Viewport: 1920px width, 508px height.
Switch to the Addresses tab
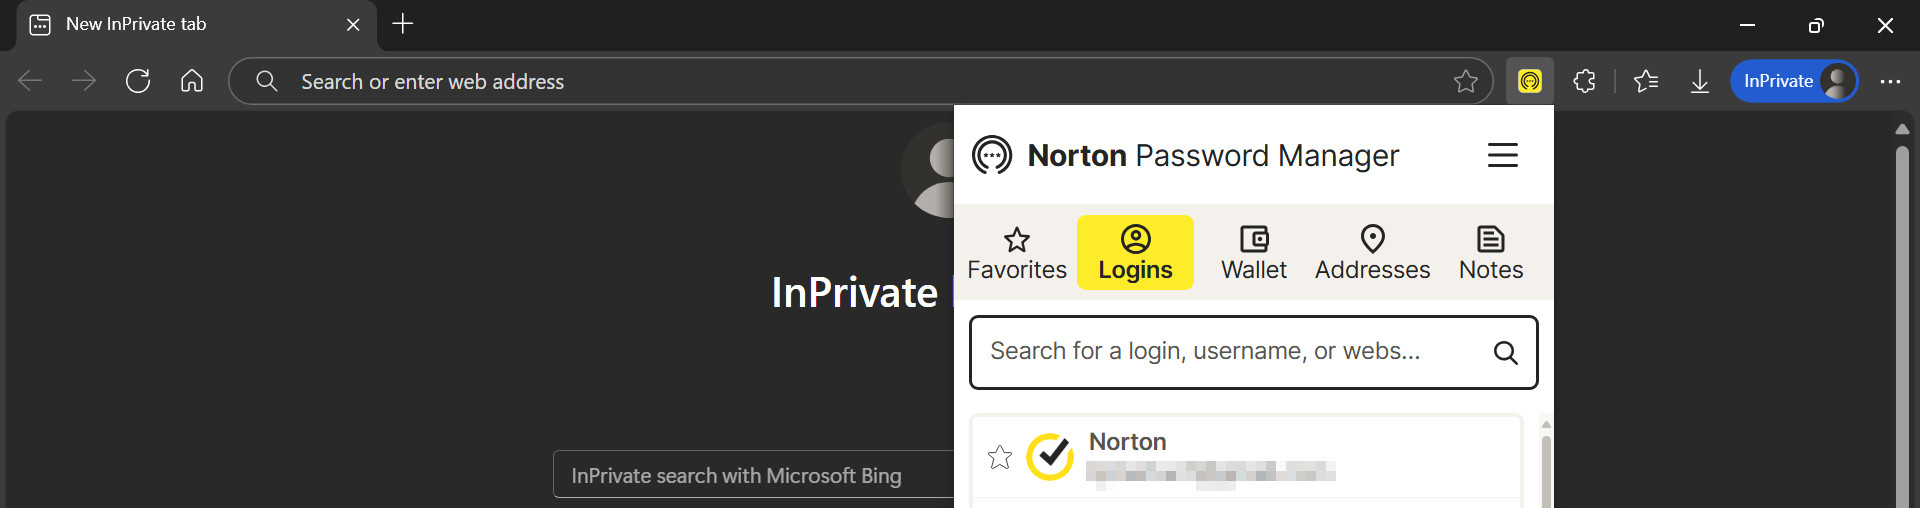tap(1372, 253)
